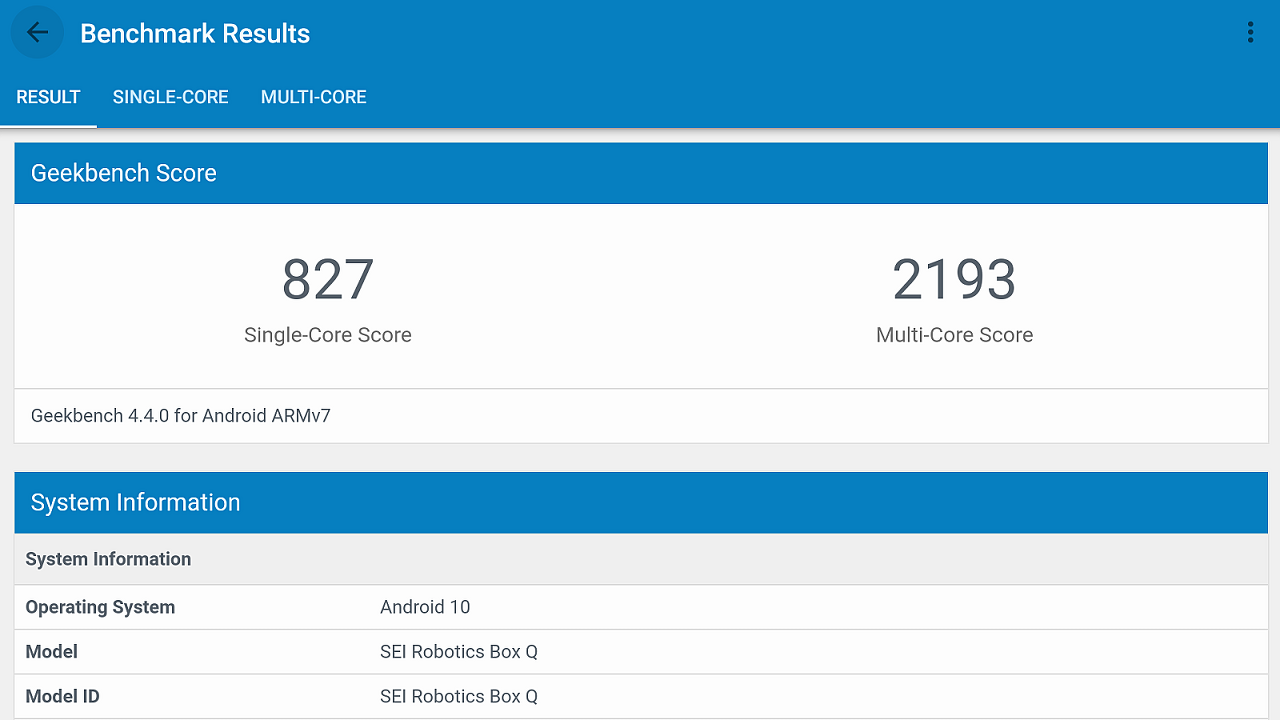Click the Multi-Core Score label
This screenshot has width=1280, height=720.
point(954,335)
